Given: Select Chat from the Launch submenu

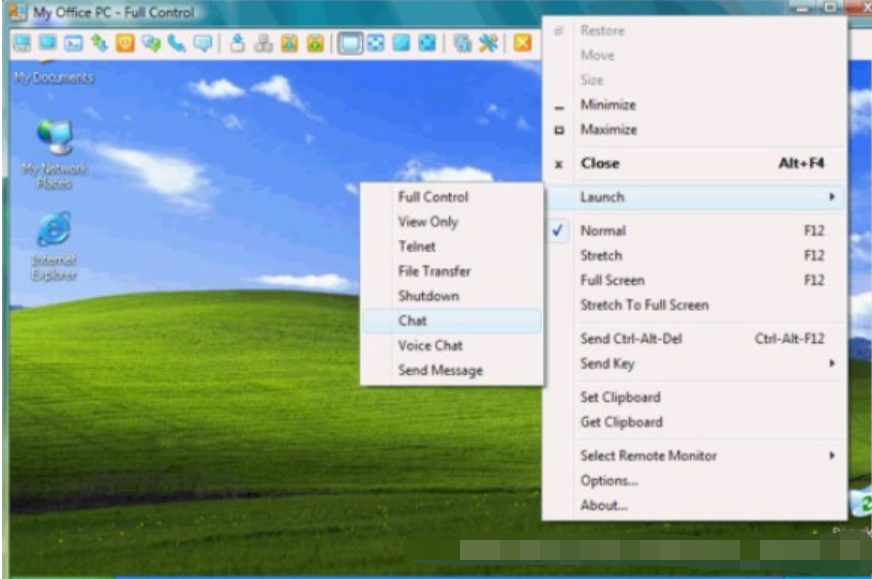Looking at the screenshot, I should [413, 321].
